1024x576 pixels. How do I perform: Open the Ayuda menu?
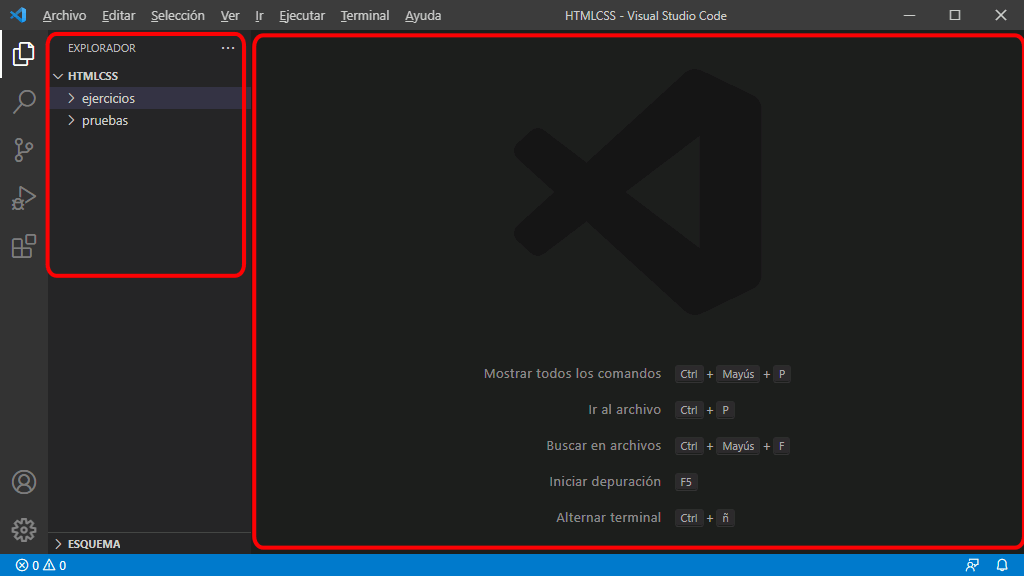tap(423, 15)
